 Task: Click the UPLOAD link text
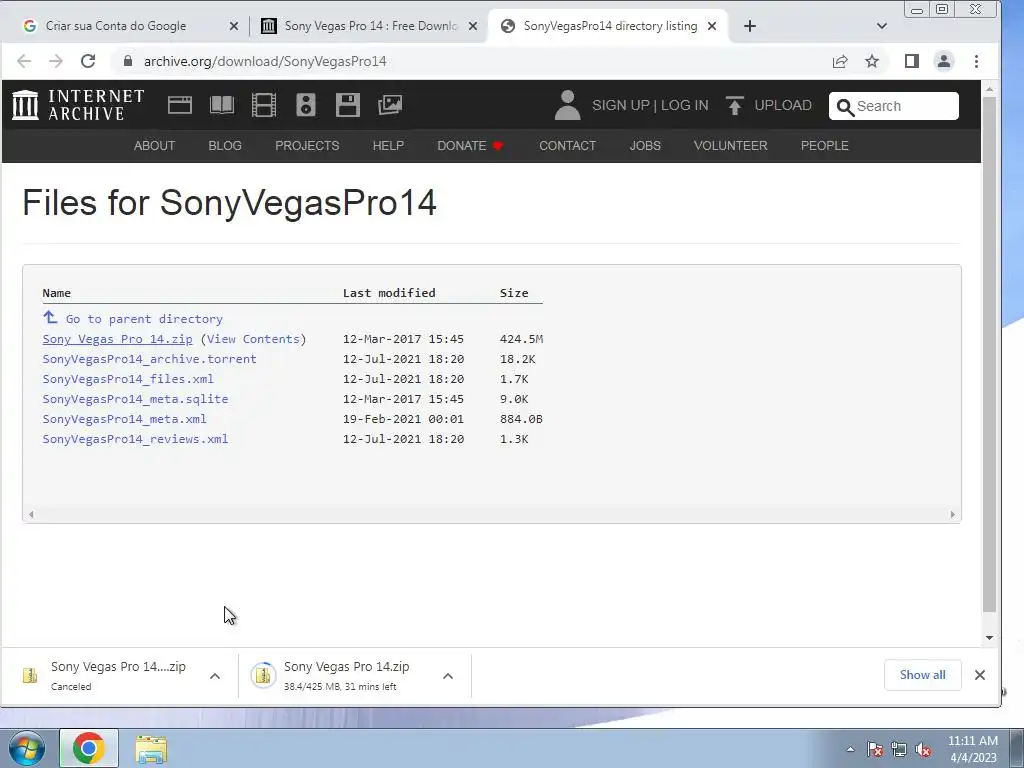coord(783,105)
